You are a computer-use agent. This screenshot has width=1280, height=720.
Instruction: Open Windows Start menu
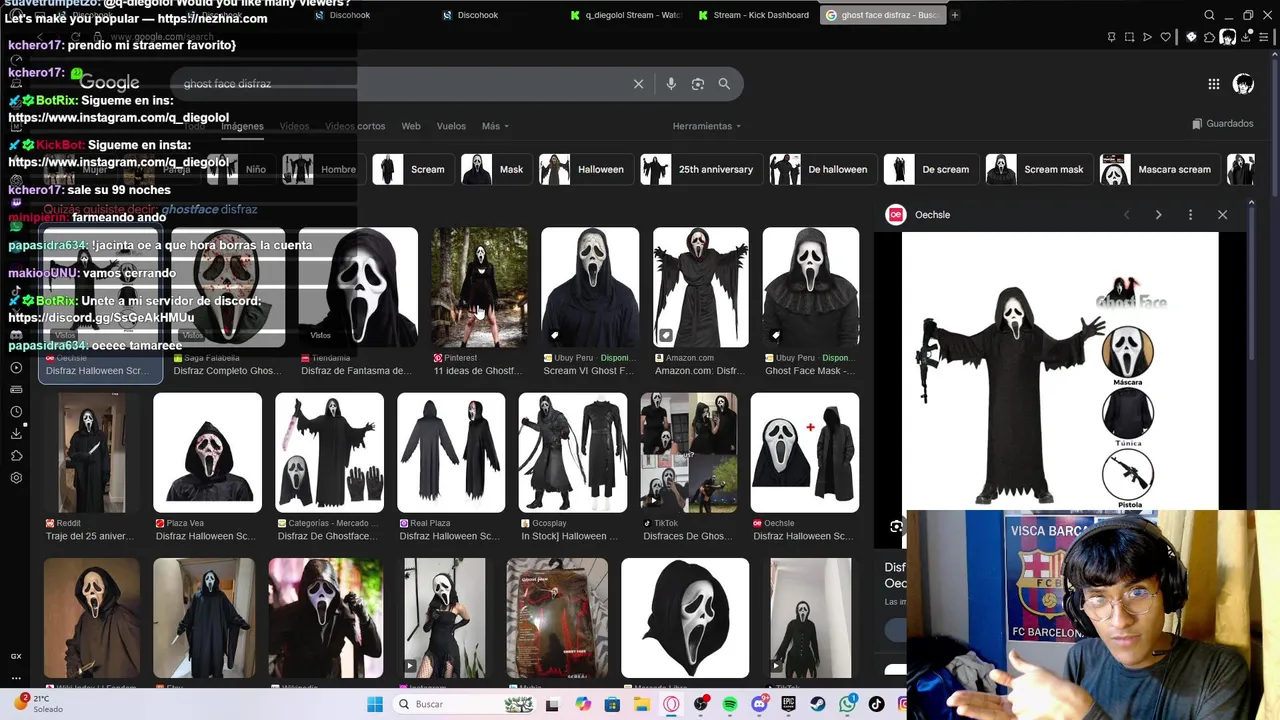(x=375, y=704)
